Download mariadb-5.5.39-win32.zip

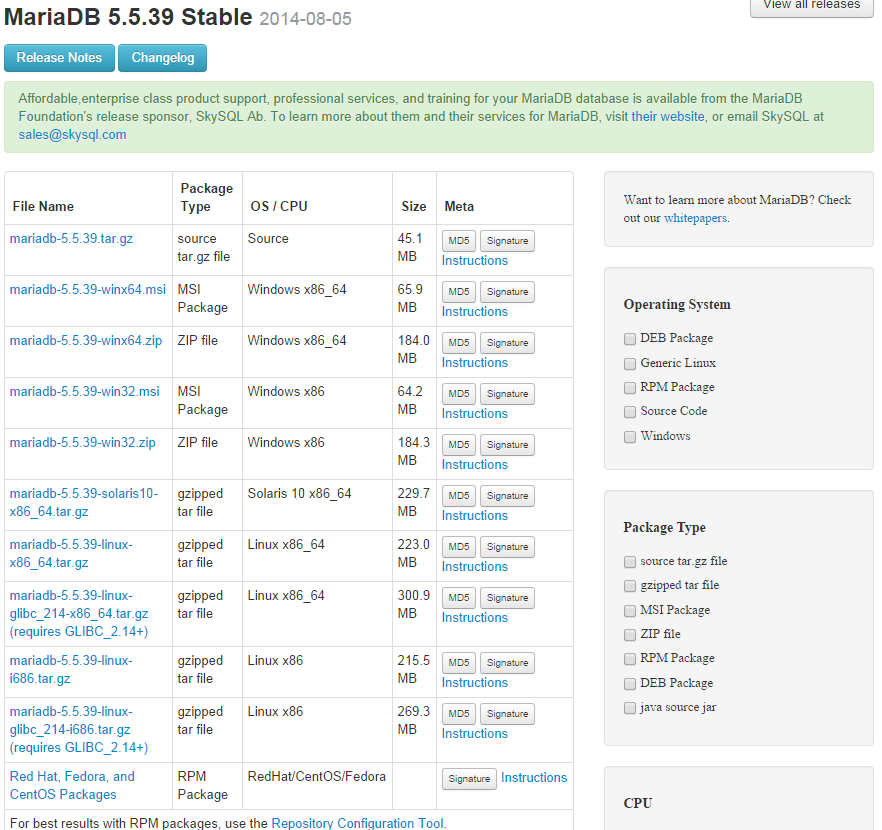click(83, 443)
